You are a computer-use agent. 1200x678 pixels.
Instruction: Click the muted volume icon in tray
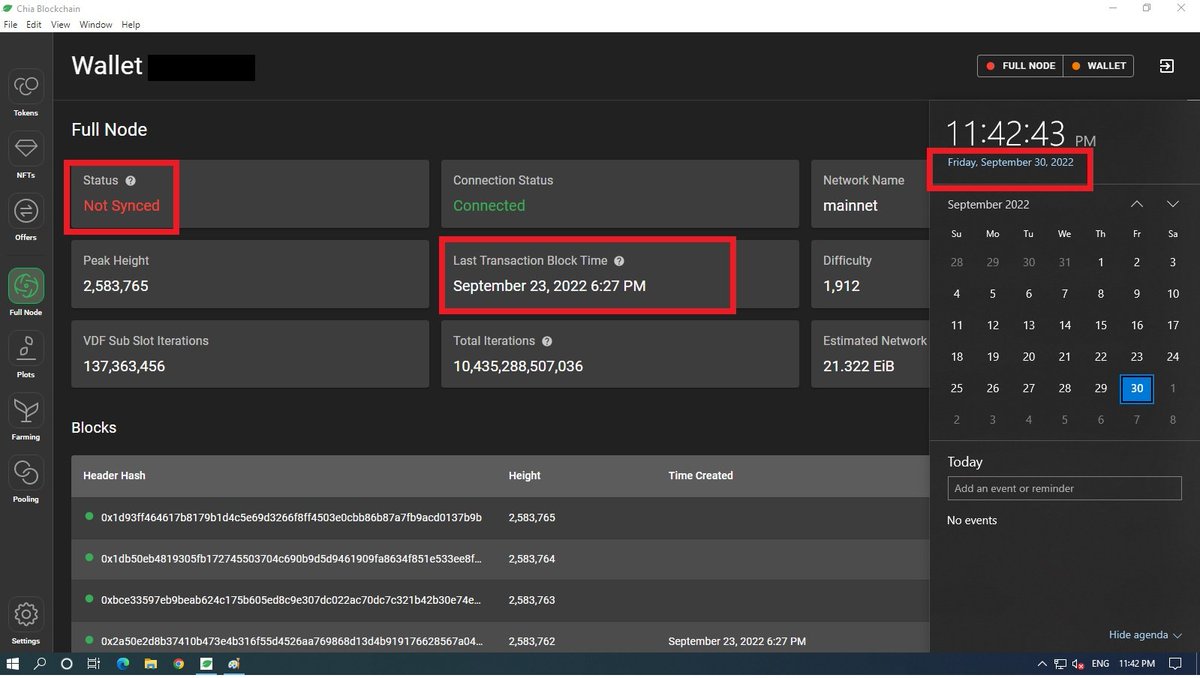[x=1077, y=664]
